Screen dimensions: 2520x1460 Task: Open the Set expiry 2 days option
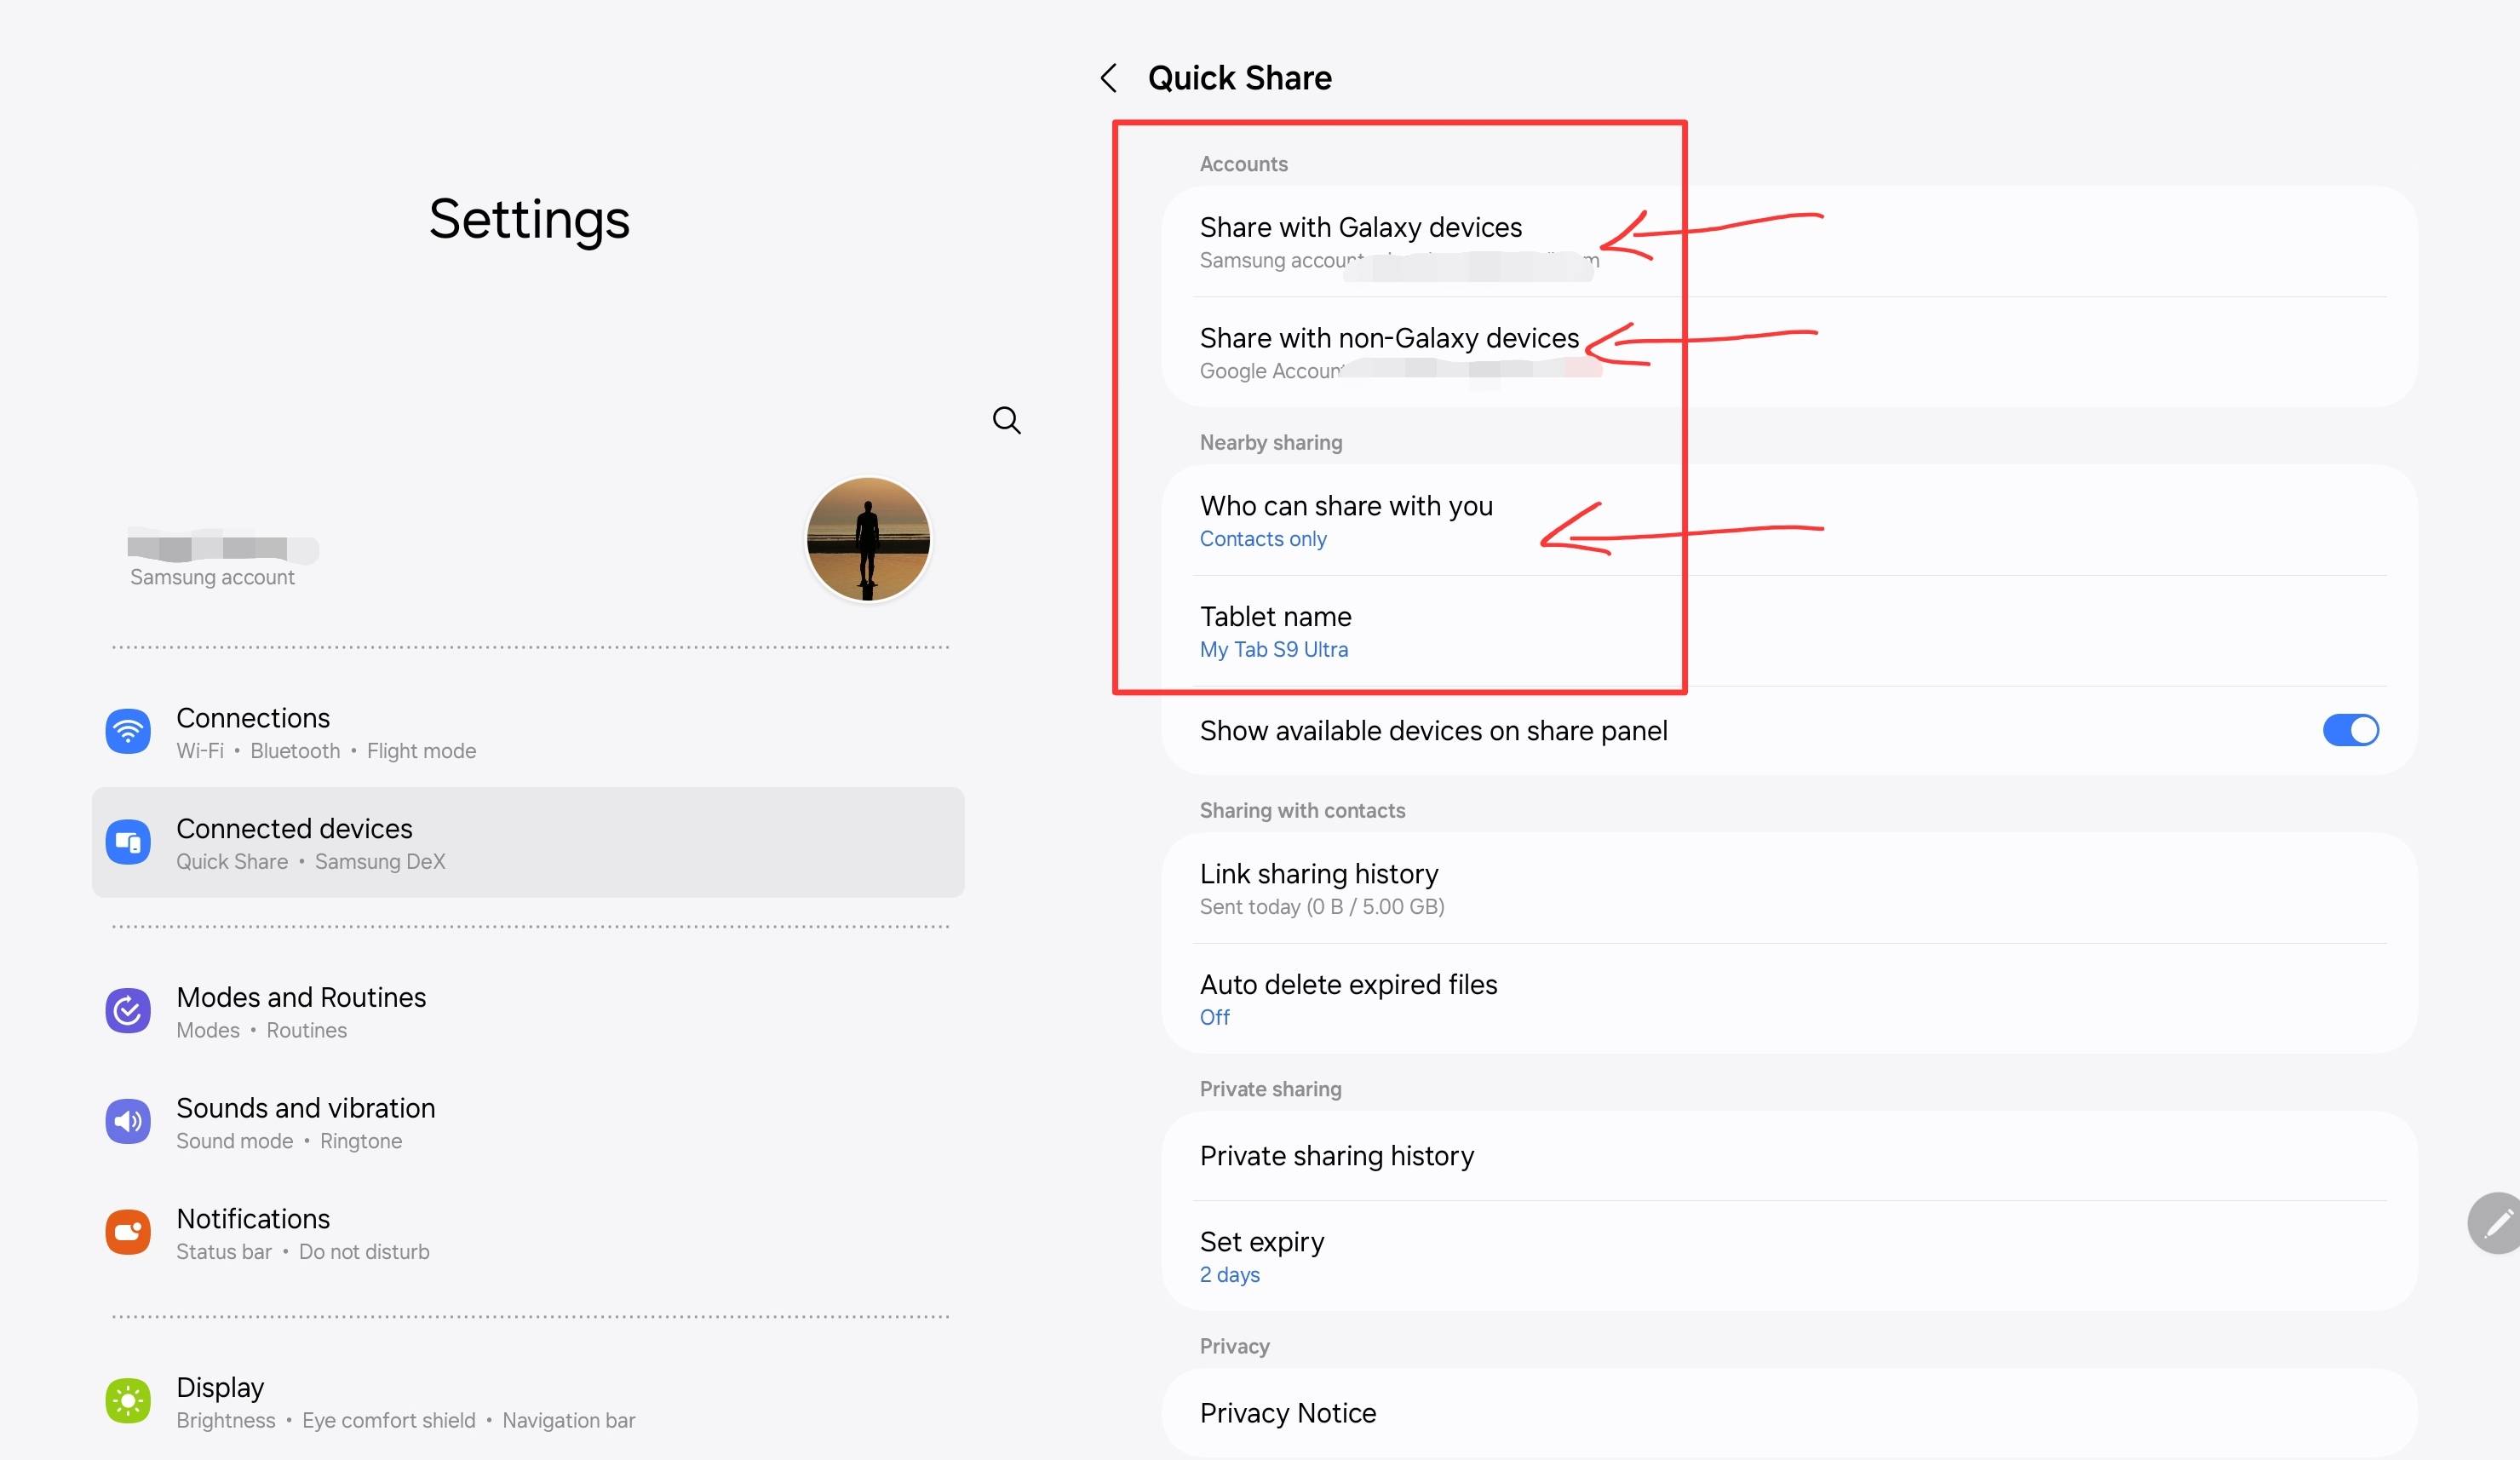pyautogui.click(x=1262, y=1256)
